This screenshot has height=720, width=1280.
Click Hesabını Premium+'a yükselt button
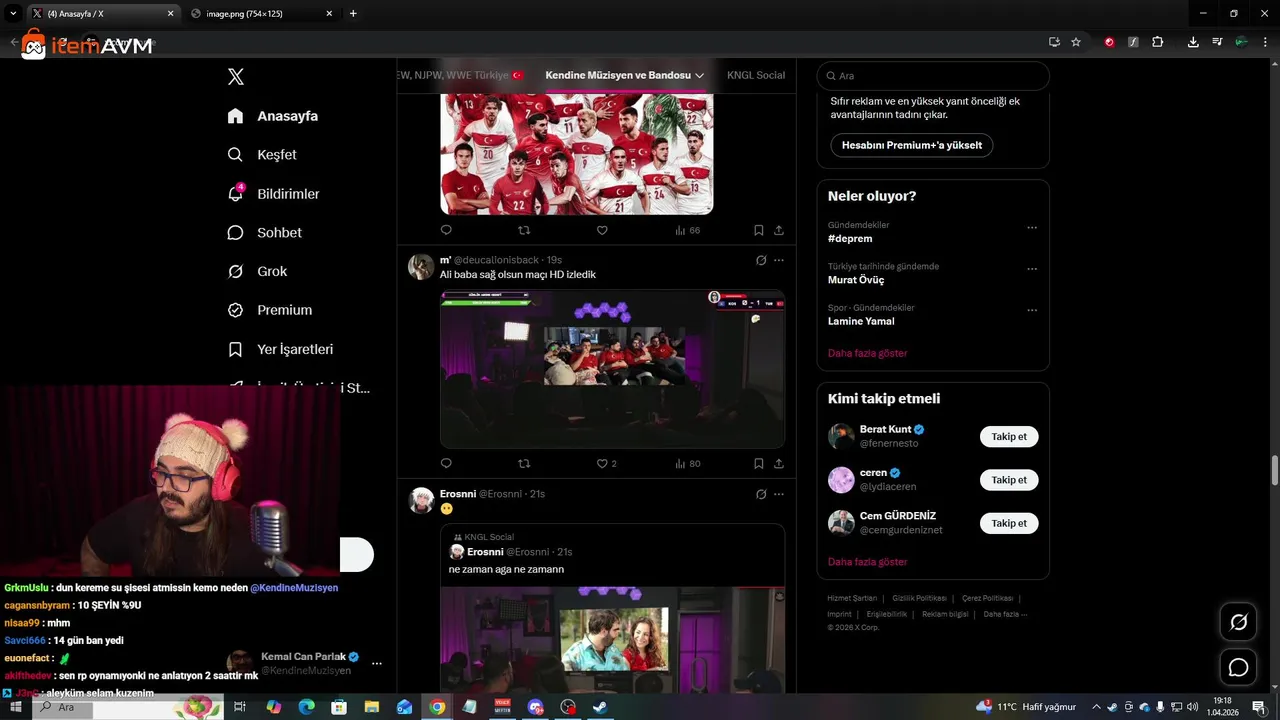(912, 145)
